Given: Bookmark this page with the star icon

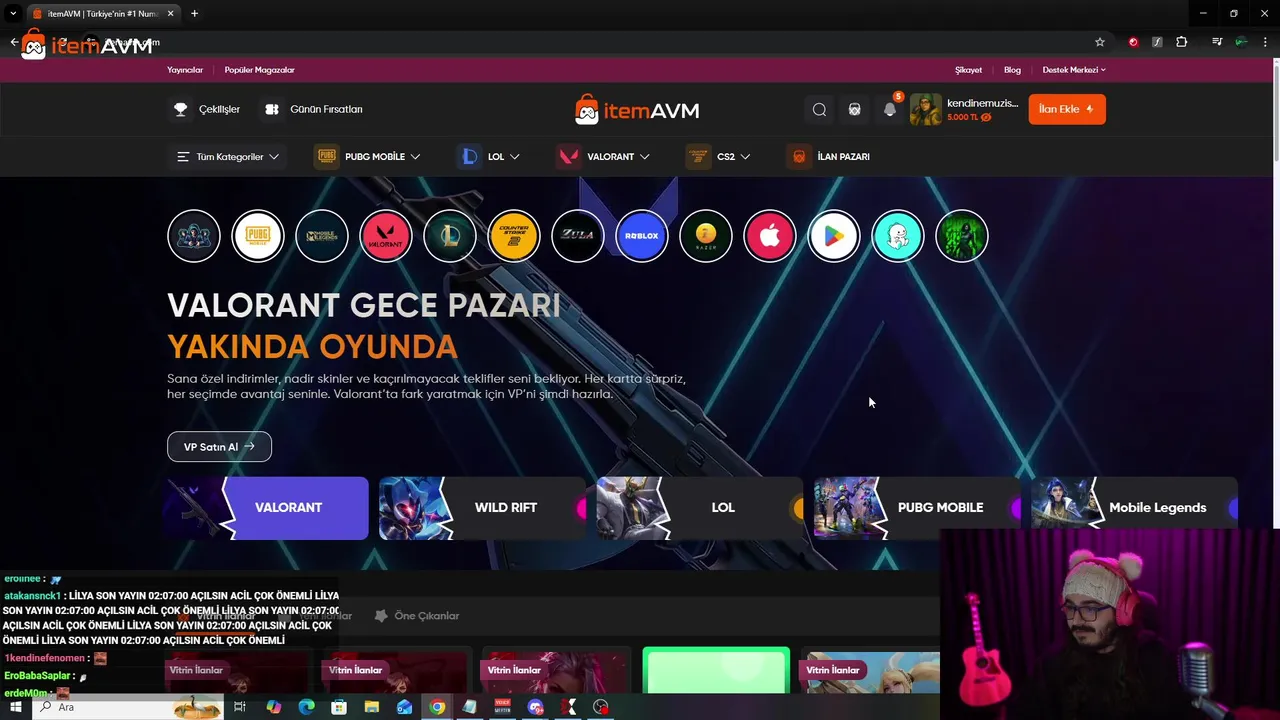Looking at the screenshot, I should (x=1100, y=42).
